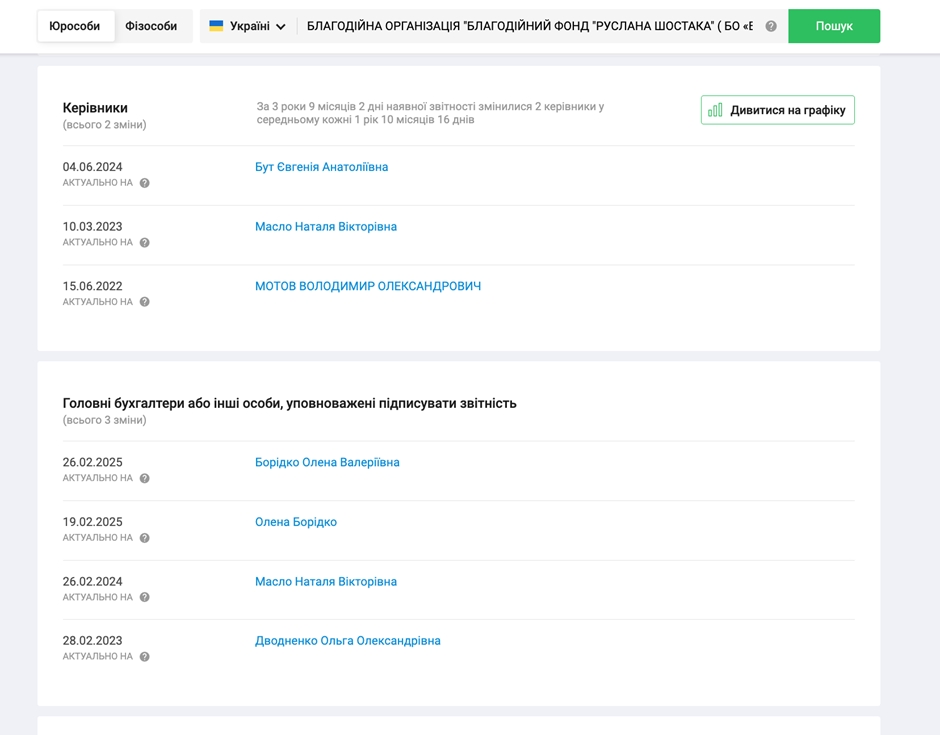This screenshot has height=735, width=940.
Task: Click help icon under 19.02.2025 date
Action: tap(144, 538)
